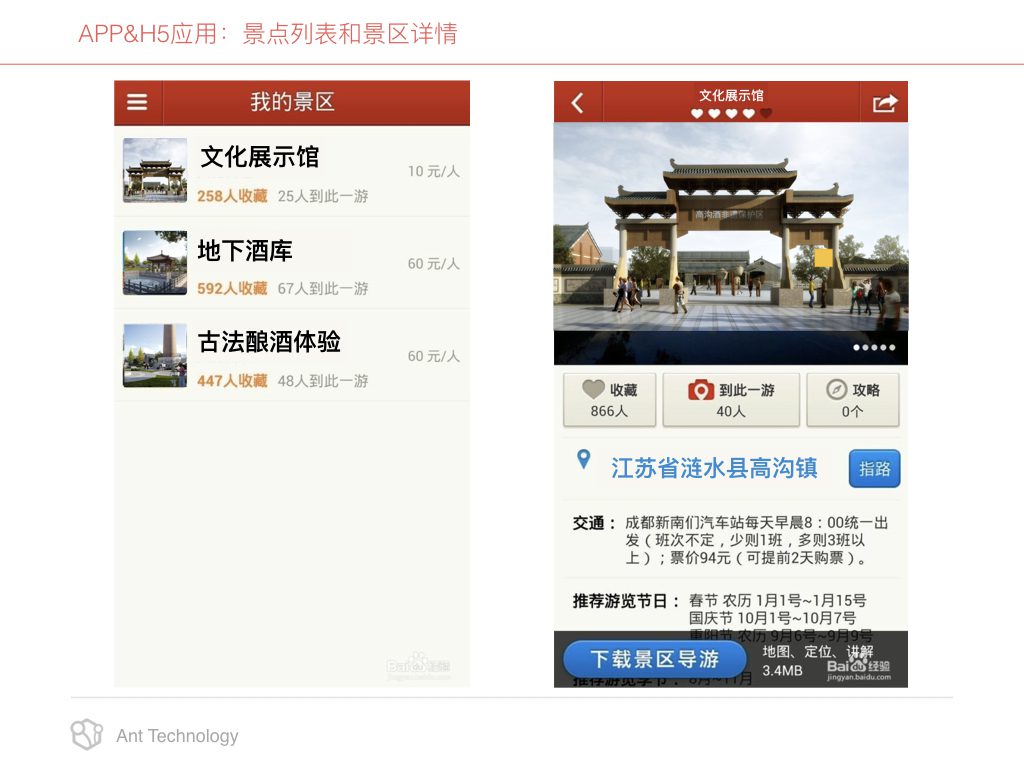Open the 地下酒库 thumbnail image
The image size is (1024, 768).
pos(155,263)
